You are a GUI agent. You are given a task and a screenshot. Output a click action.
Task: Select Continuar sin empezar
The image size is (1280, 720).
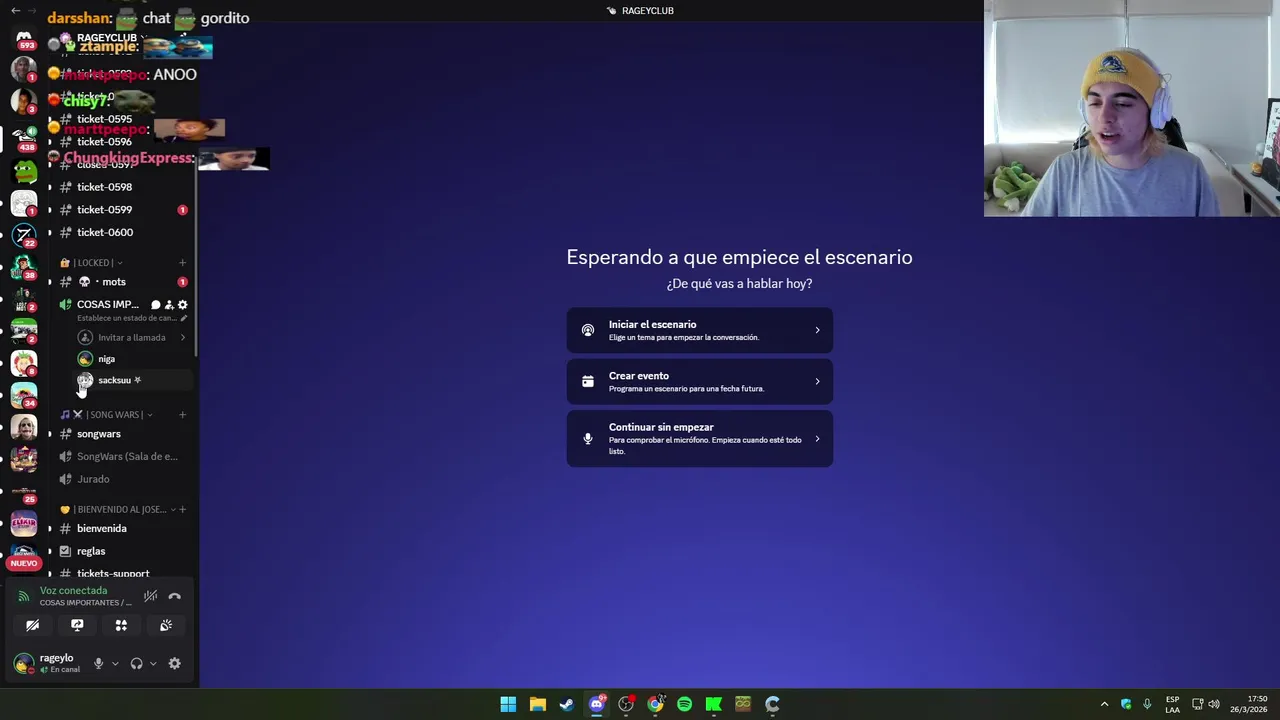point(699,438)
